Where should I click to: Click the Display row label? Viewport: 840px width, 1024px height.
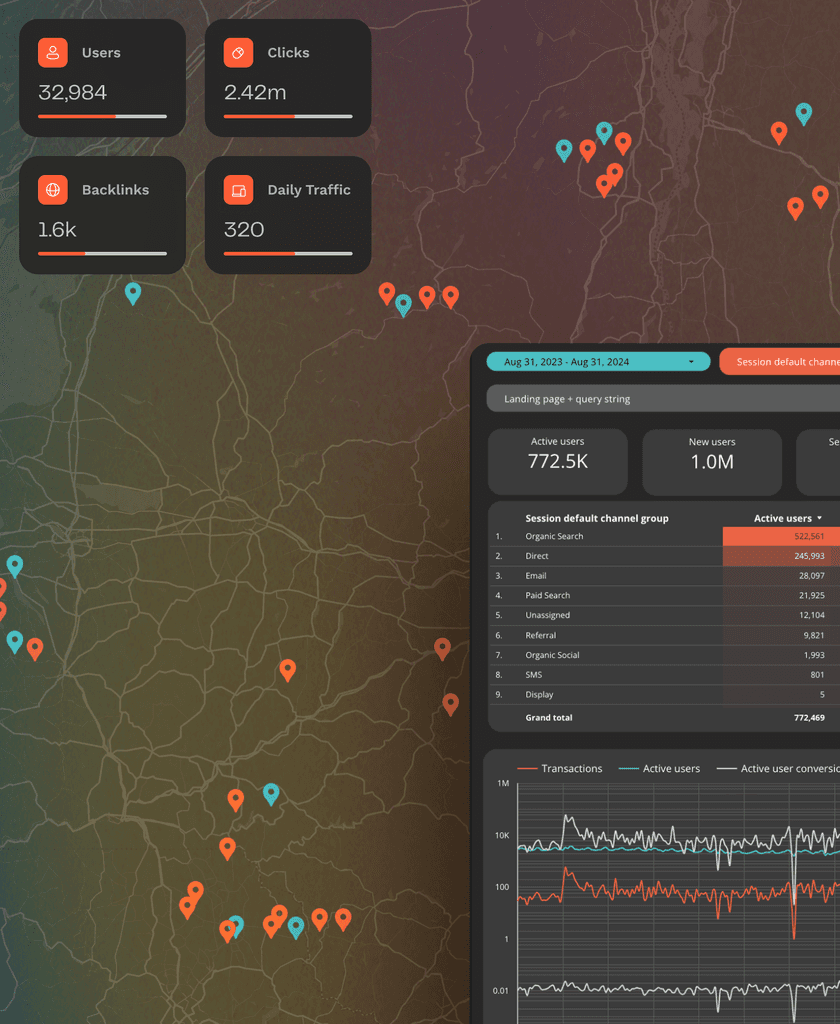tap(539, 694)
